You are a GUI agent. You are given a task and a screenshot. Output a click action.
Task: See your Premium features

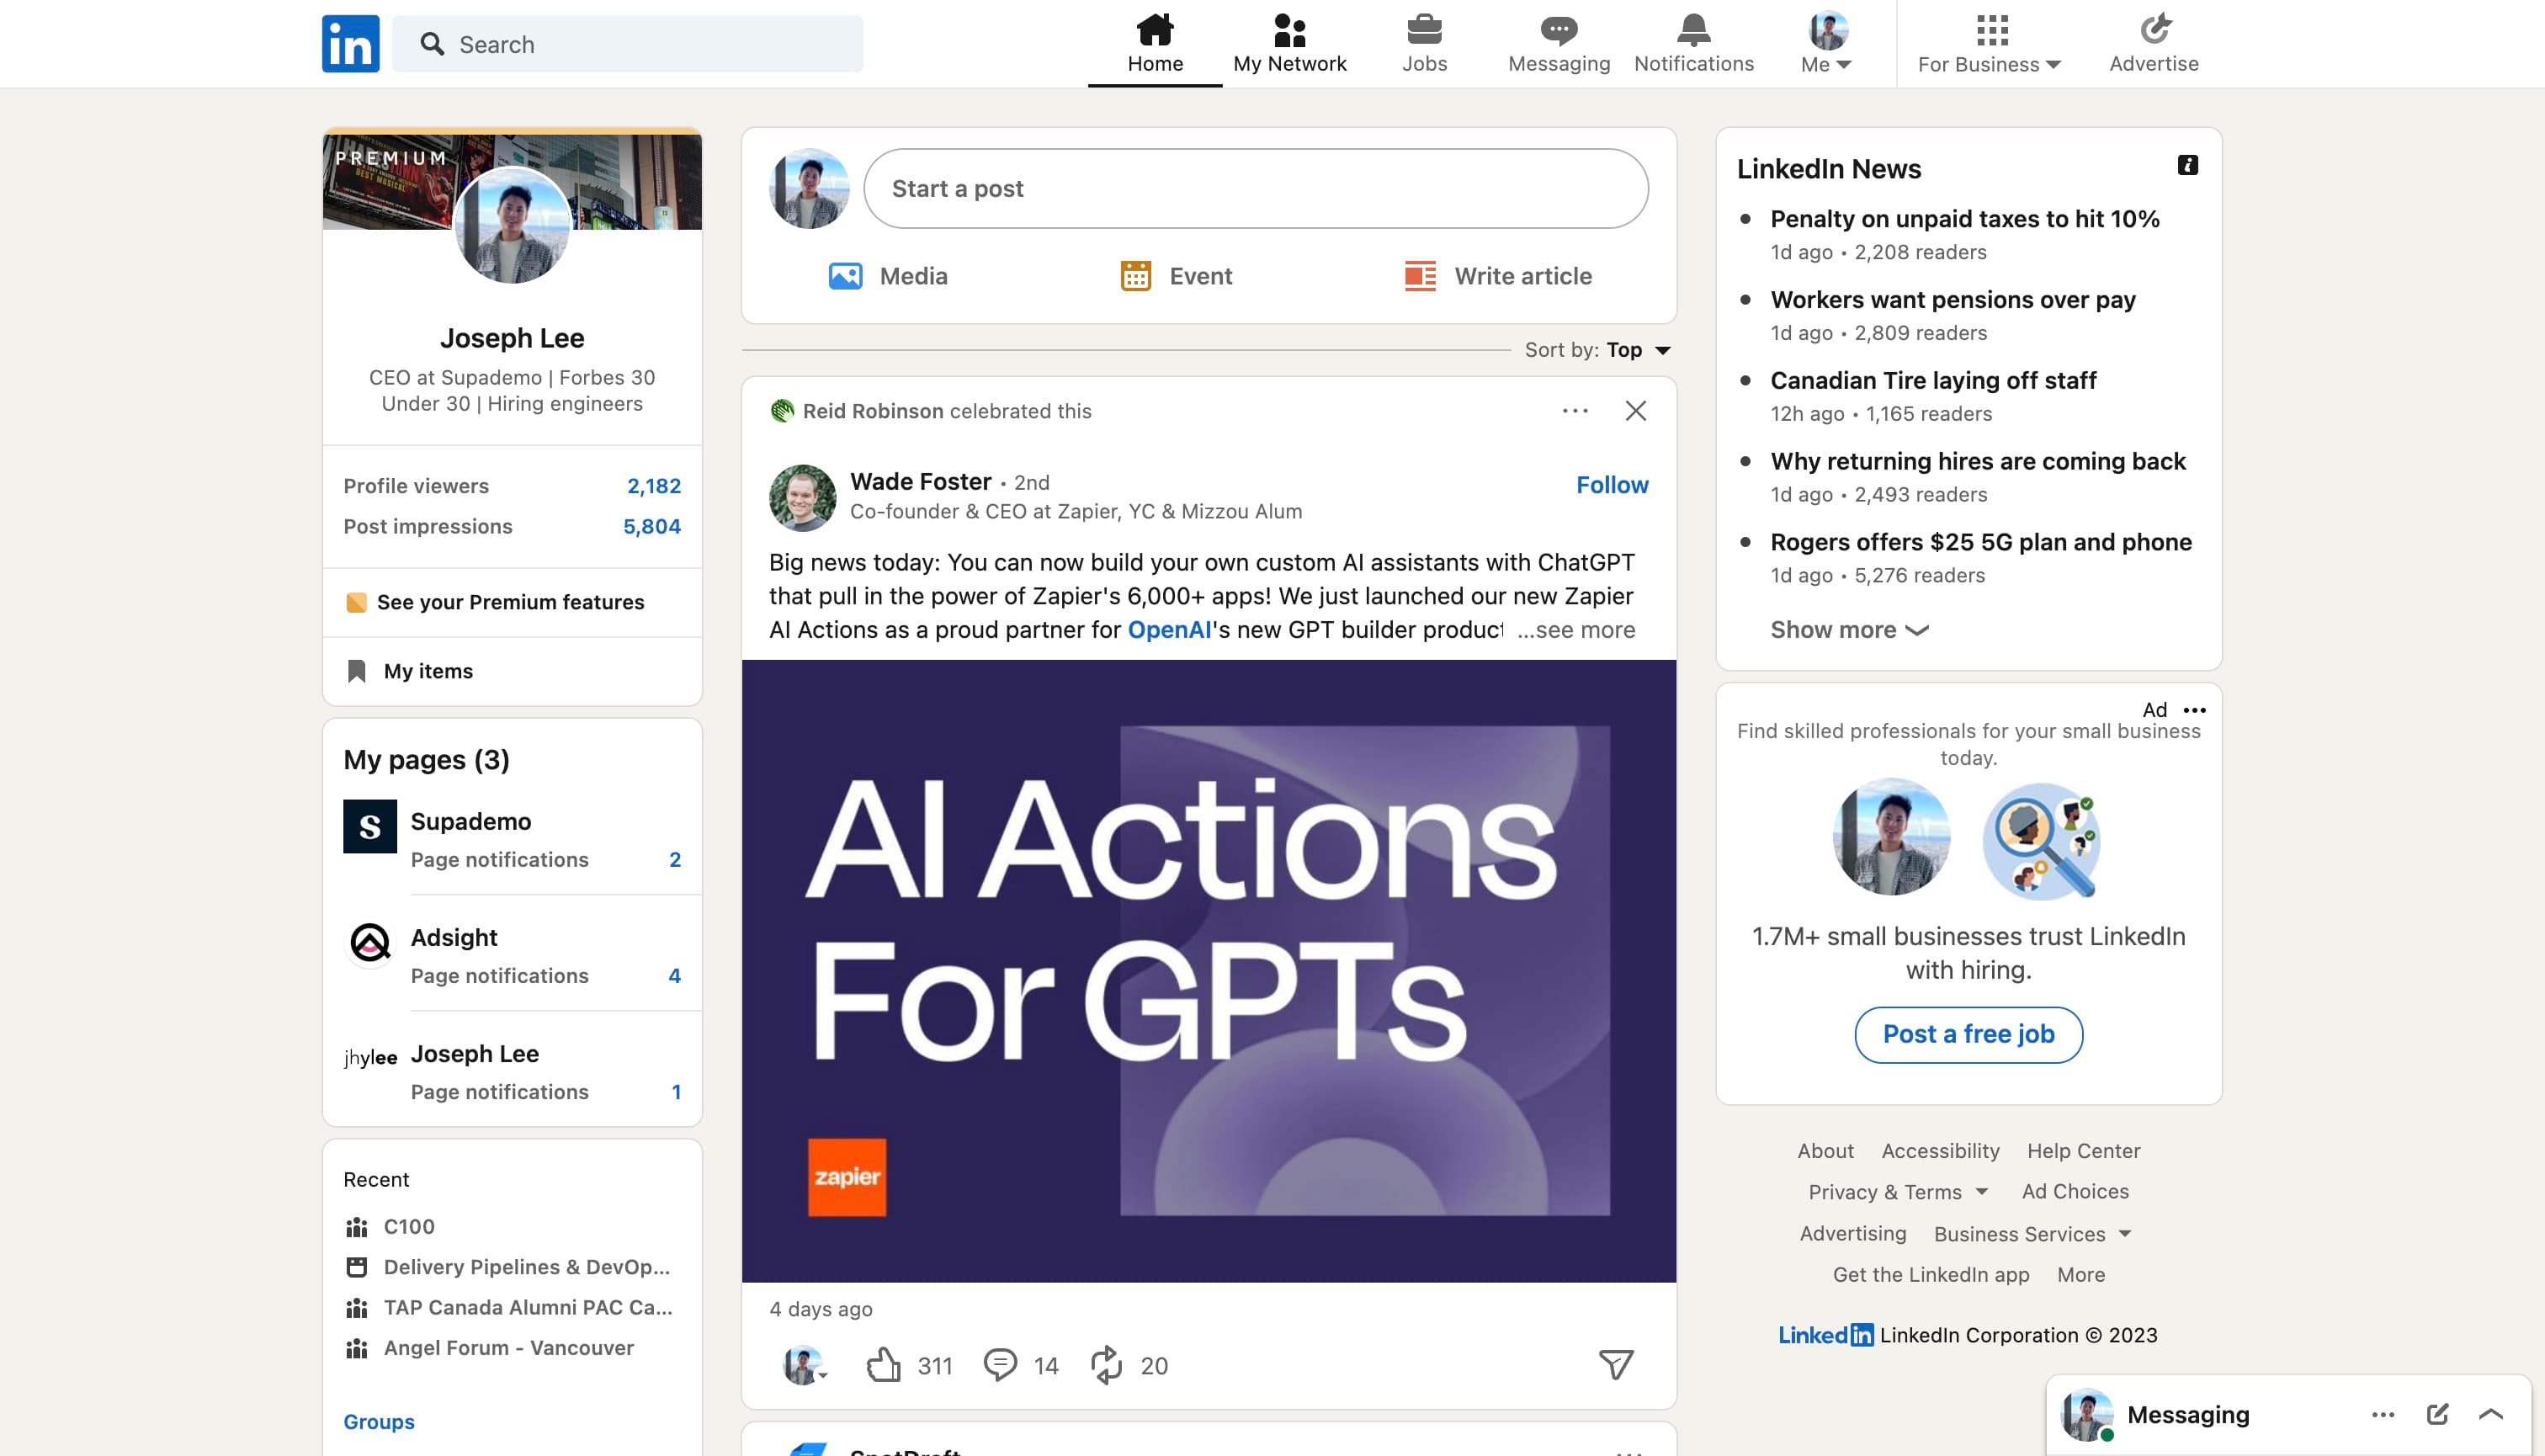(512, 602)
